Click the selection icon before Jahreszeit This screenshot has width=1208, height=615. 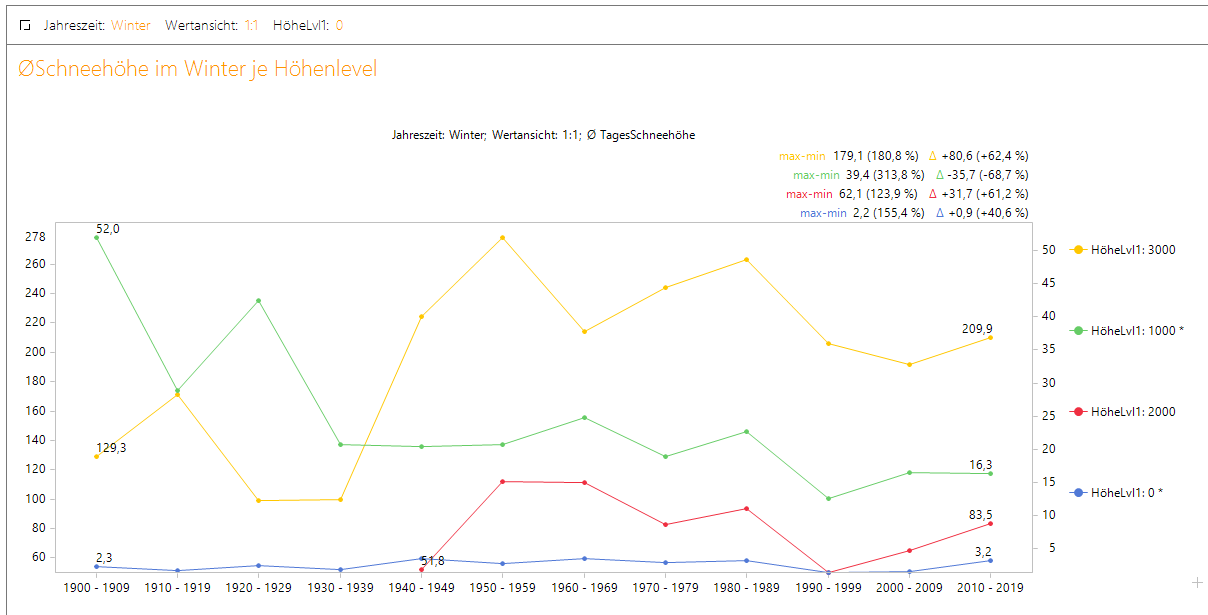tap(25, 25)
